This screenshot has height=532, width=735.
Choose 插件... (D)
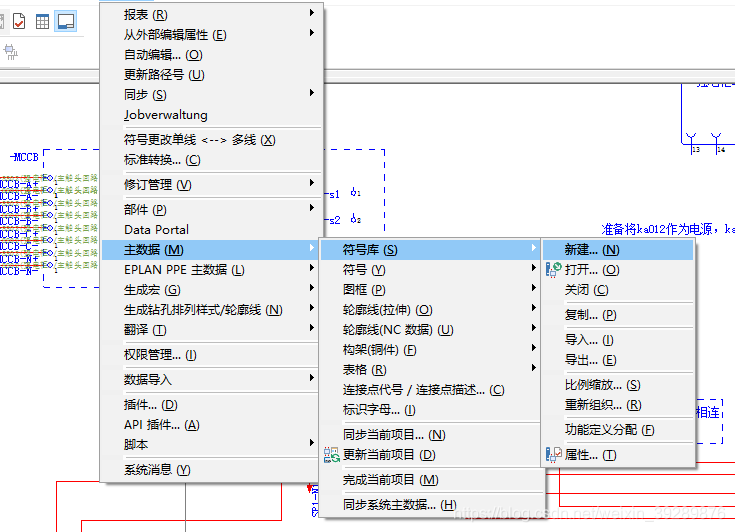click(211, 405)
